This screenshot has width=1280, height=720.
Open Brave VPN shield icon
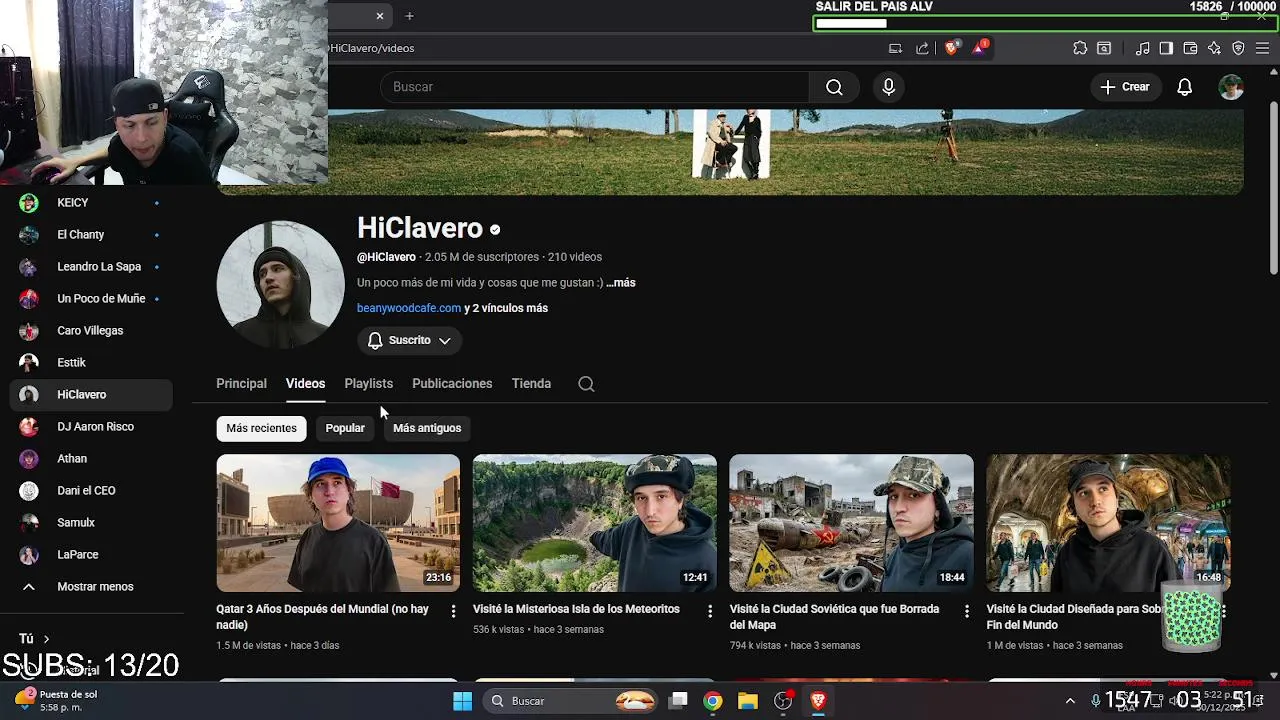(x=1238, y=48)
